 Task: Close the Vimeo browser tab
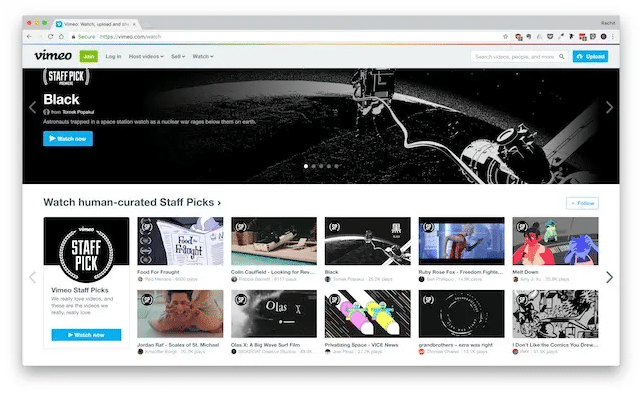pyautogui.click(x=134, y=24)
